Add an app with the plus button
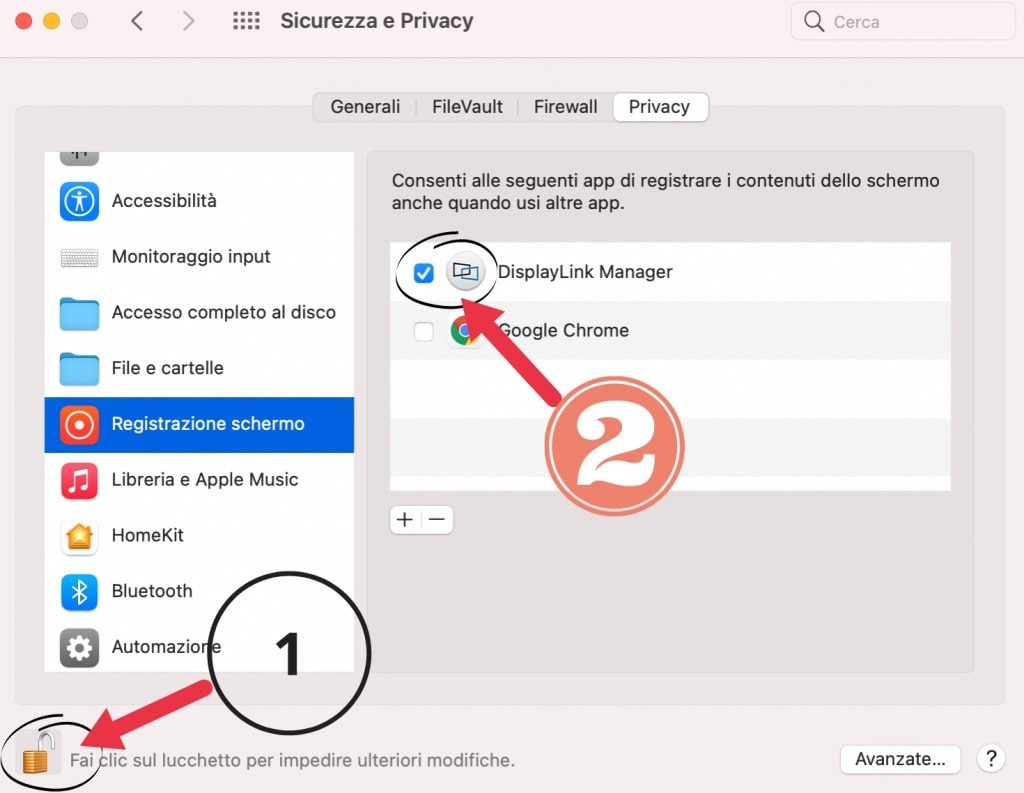Image resolution: width=1024 pixels, height=793 pixels. (x=405, y=520)
